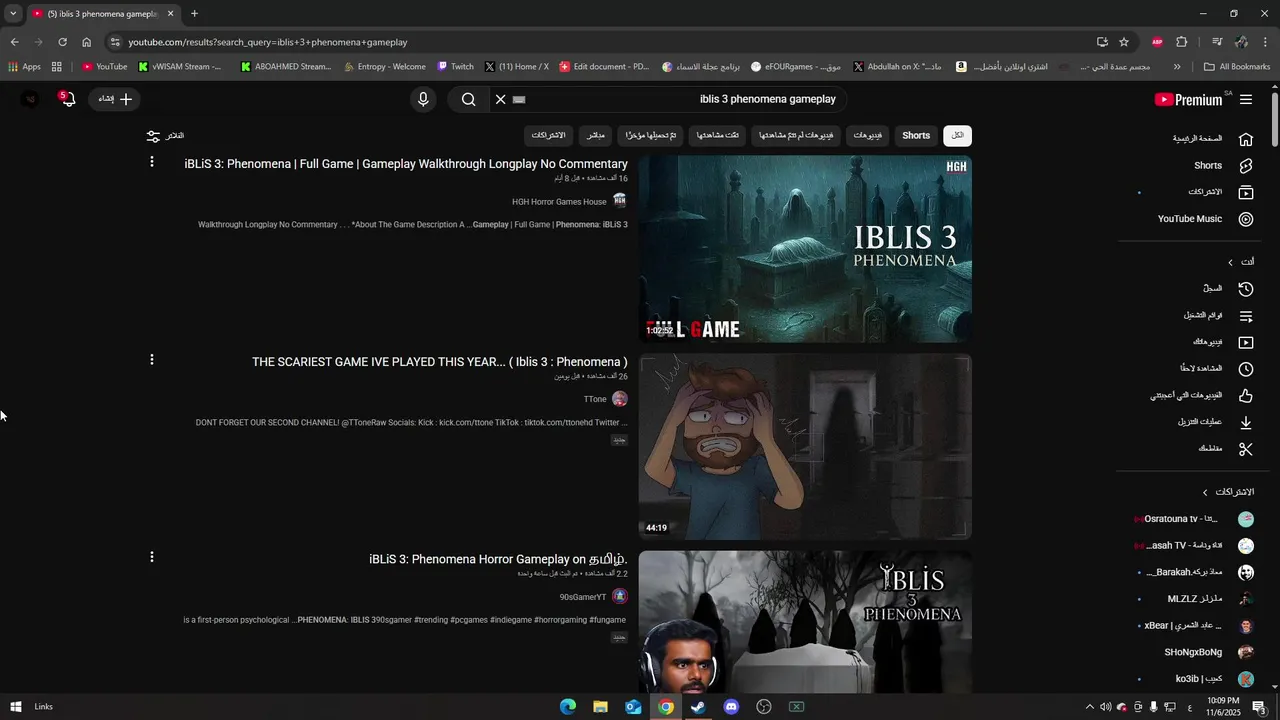The height and width of the screenshot is (720, 1280).
Task: Select the 'تمّ تحميلها مؤخرًا' filter chip
Action: click(651, 136)
